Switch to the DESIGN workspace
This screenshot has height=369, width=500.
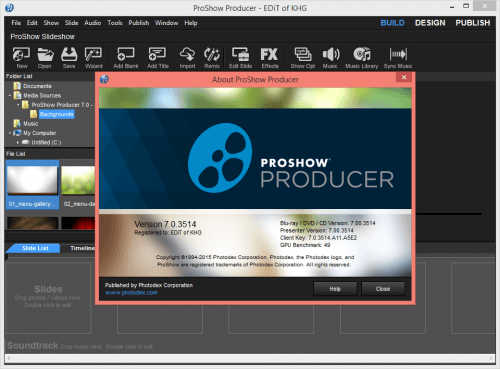coord(430,23)
